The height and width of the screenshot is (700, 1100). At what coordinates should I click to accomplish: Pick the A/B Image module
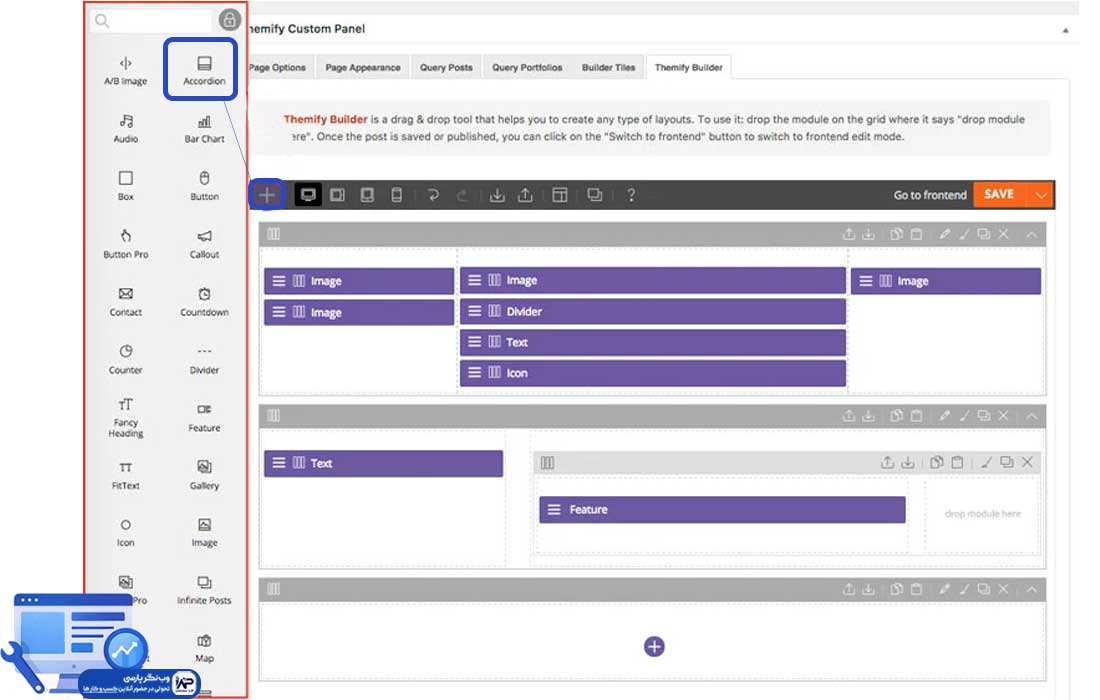point(126,71)
